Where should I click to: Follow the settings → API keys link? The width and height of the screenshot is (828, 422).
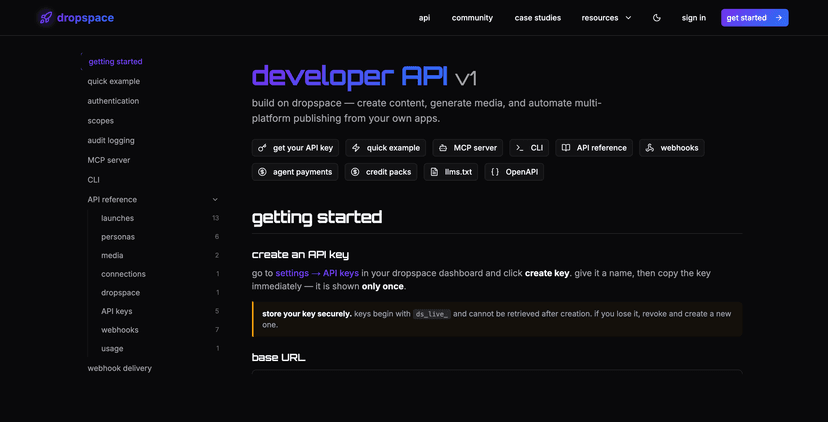317,274
